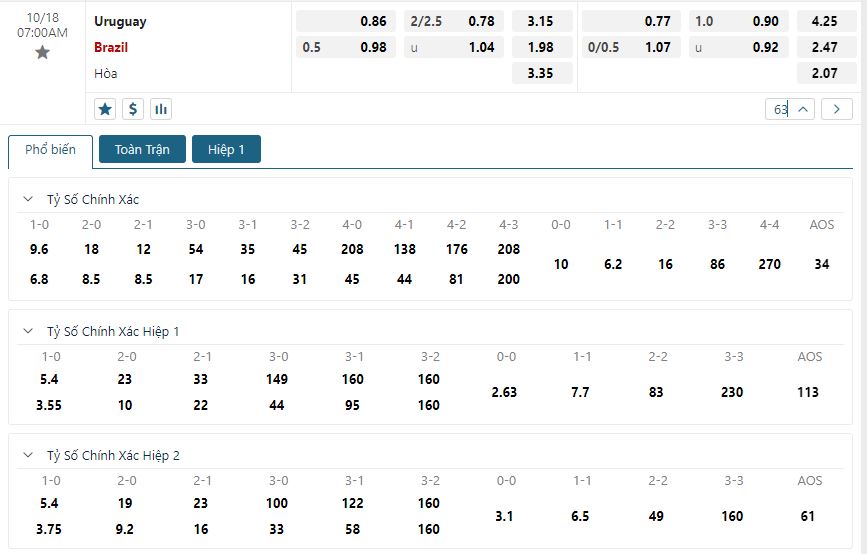867x554 pixels.
Task: Click the blue star favorite button
Action: click(x=105, y=109)
